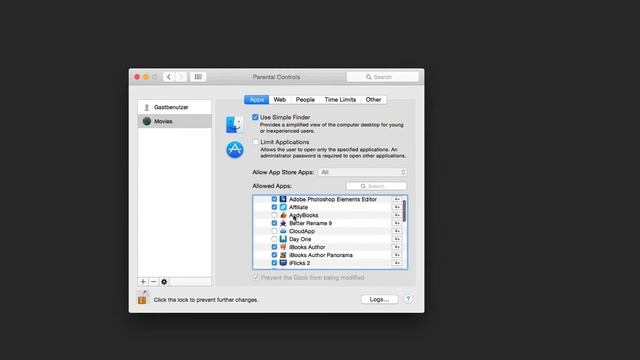
Task: Toggle Prevent the Dock from being modified
Action: coord(256,278)
